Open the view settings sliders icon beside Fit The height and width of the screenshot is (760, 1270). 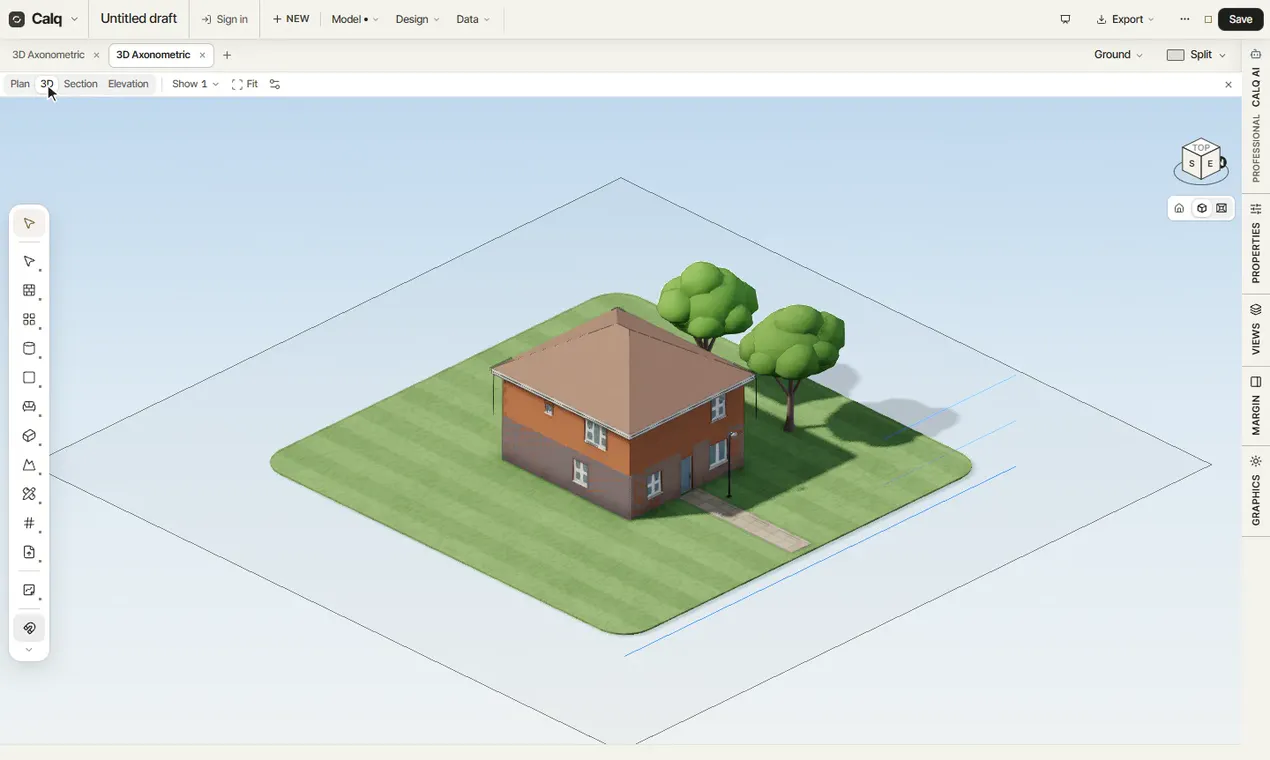click(275, 84)
